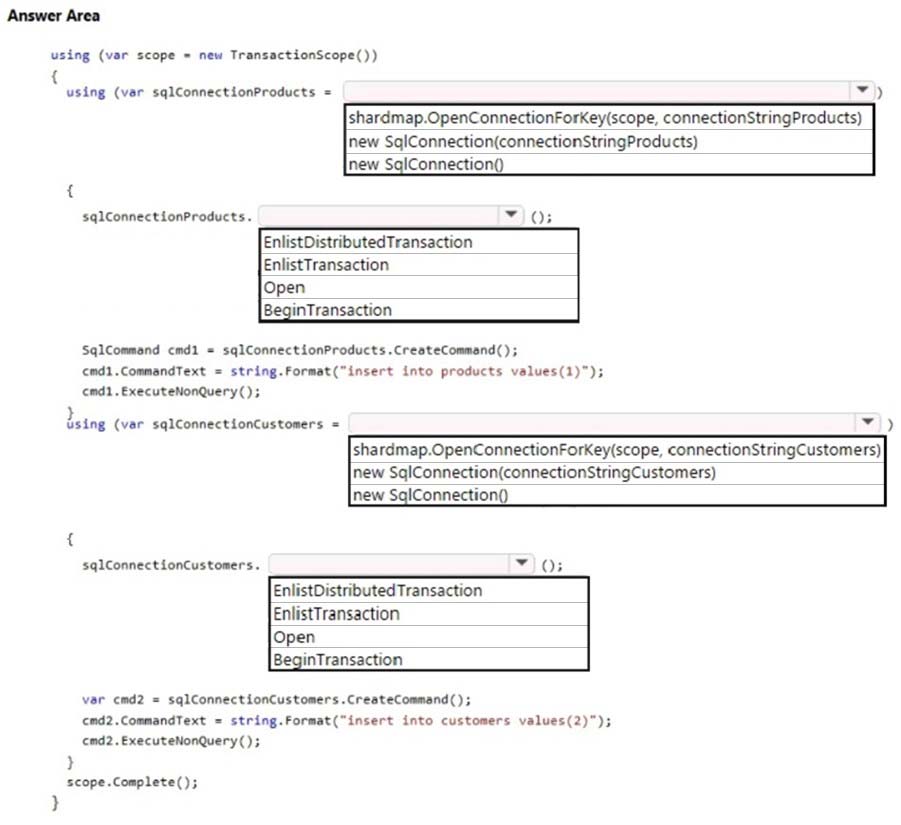Expand the sqlConnectionProducts method dropdown arrow

click(x=510, y=215)
